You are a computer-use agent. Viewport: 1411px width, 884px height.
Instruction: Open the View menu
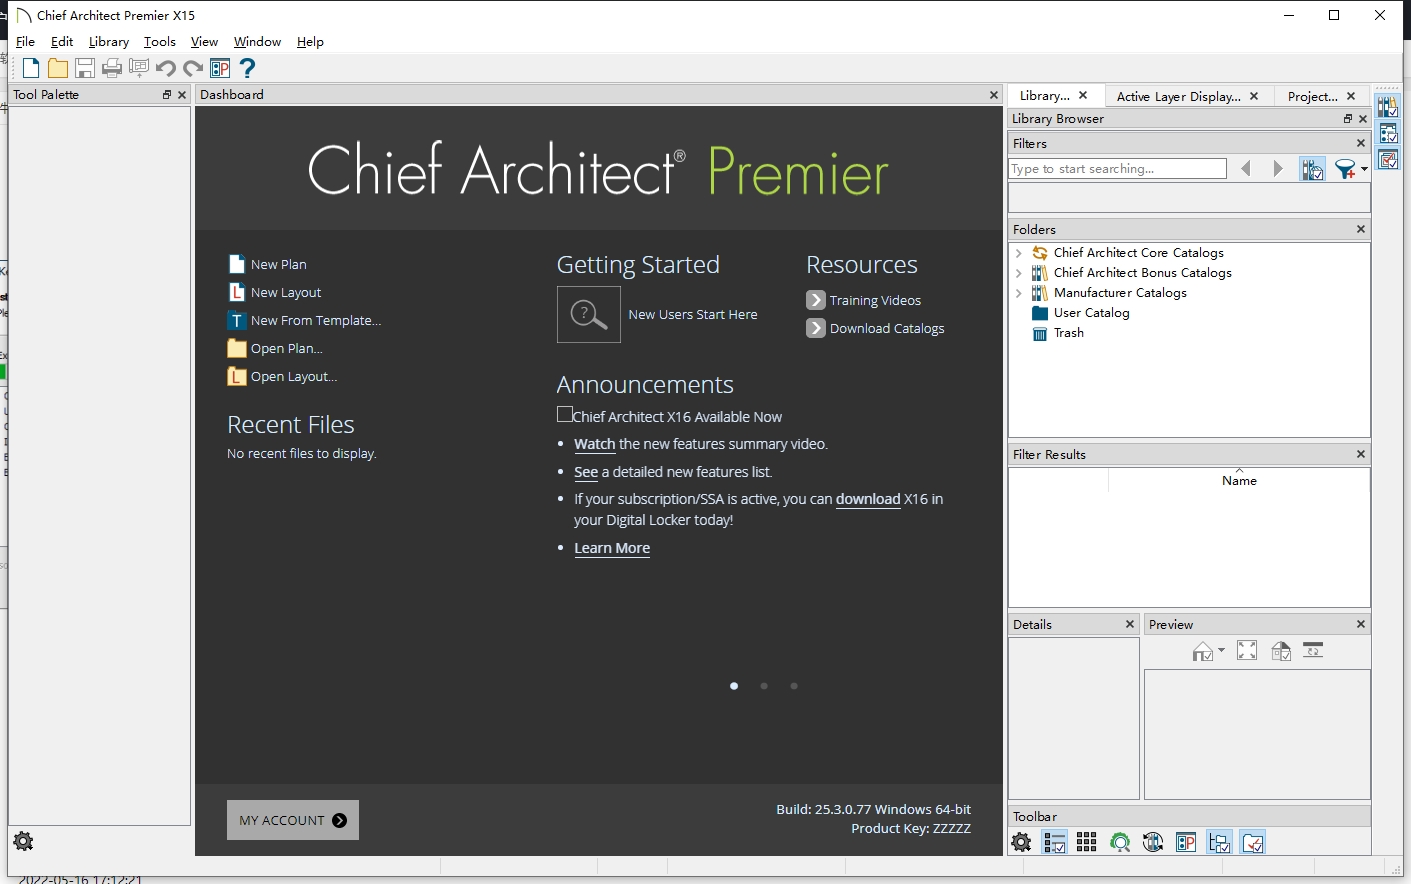coord(204,42)
